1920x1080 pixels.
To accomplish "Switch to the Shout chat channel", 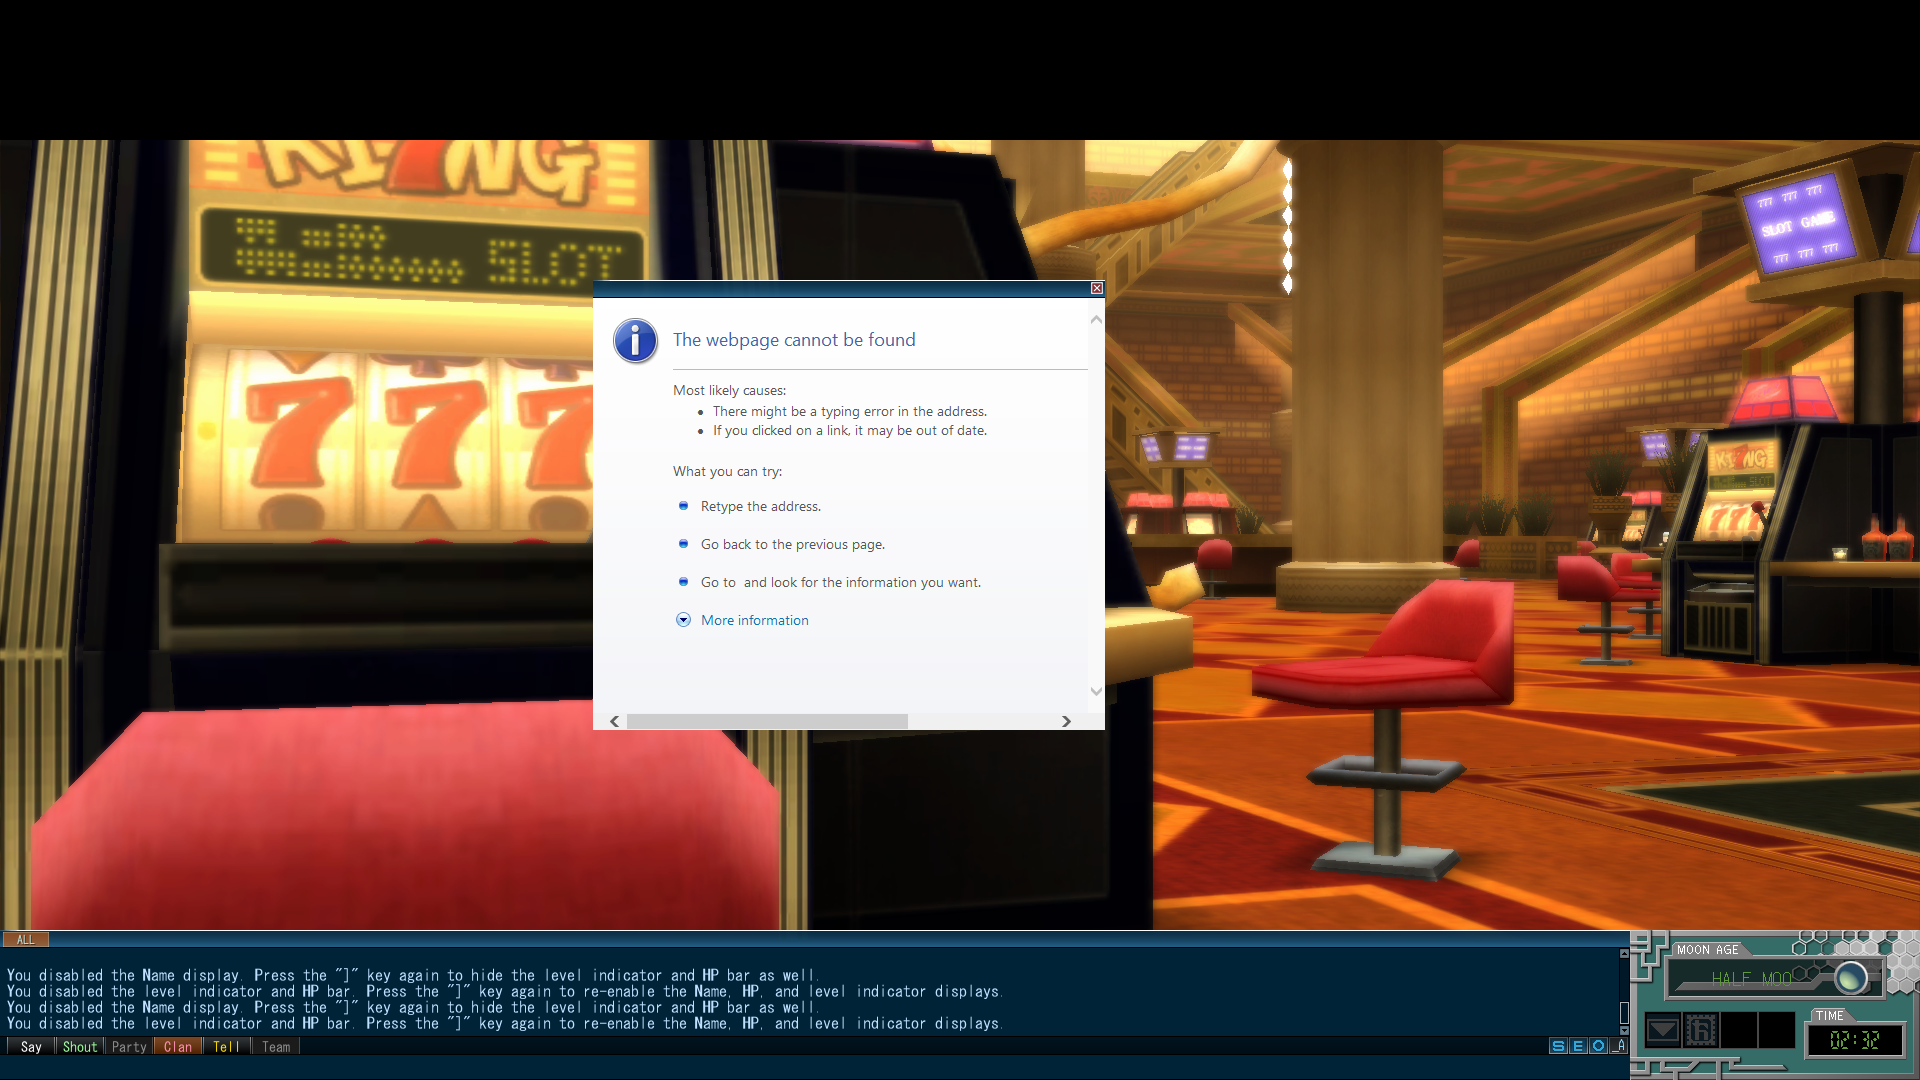I will pyautogui.click(x=80, y=1047).
